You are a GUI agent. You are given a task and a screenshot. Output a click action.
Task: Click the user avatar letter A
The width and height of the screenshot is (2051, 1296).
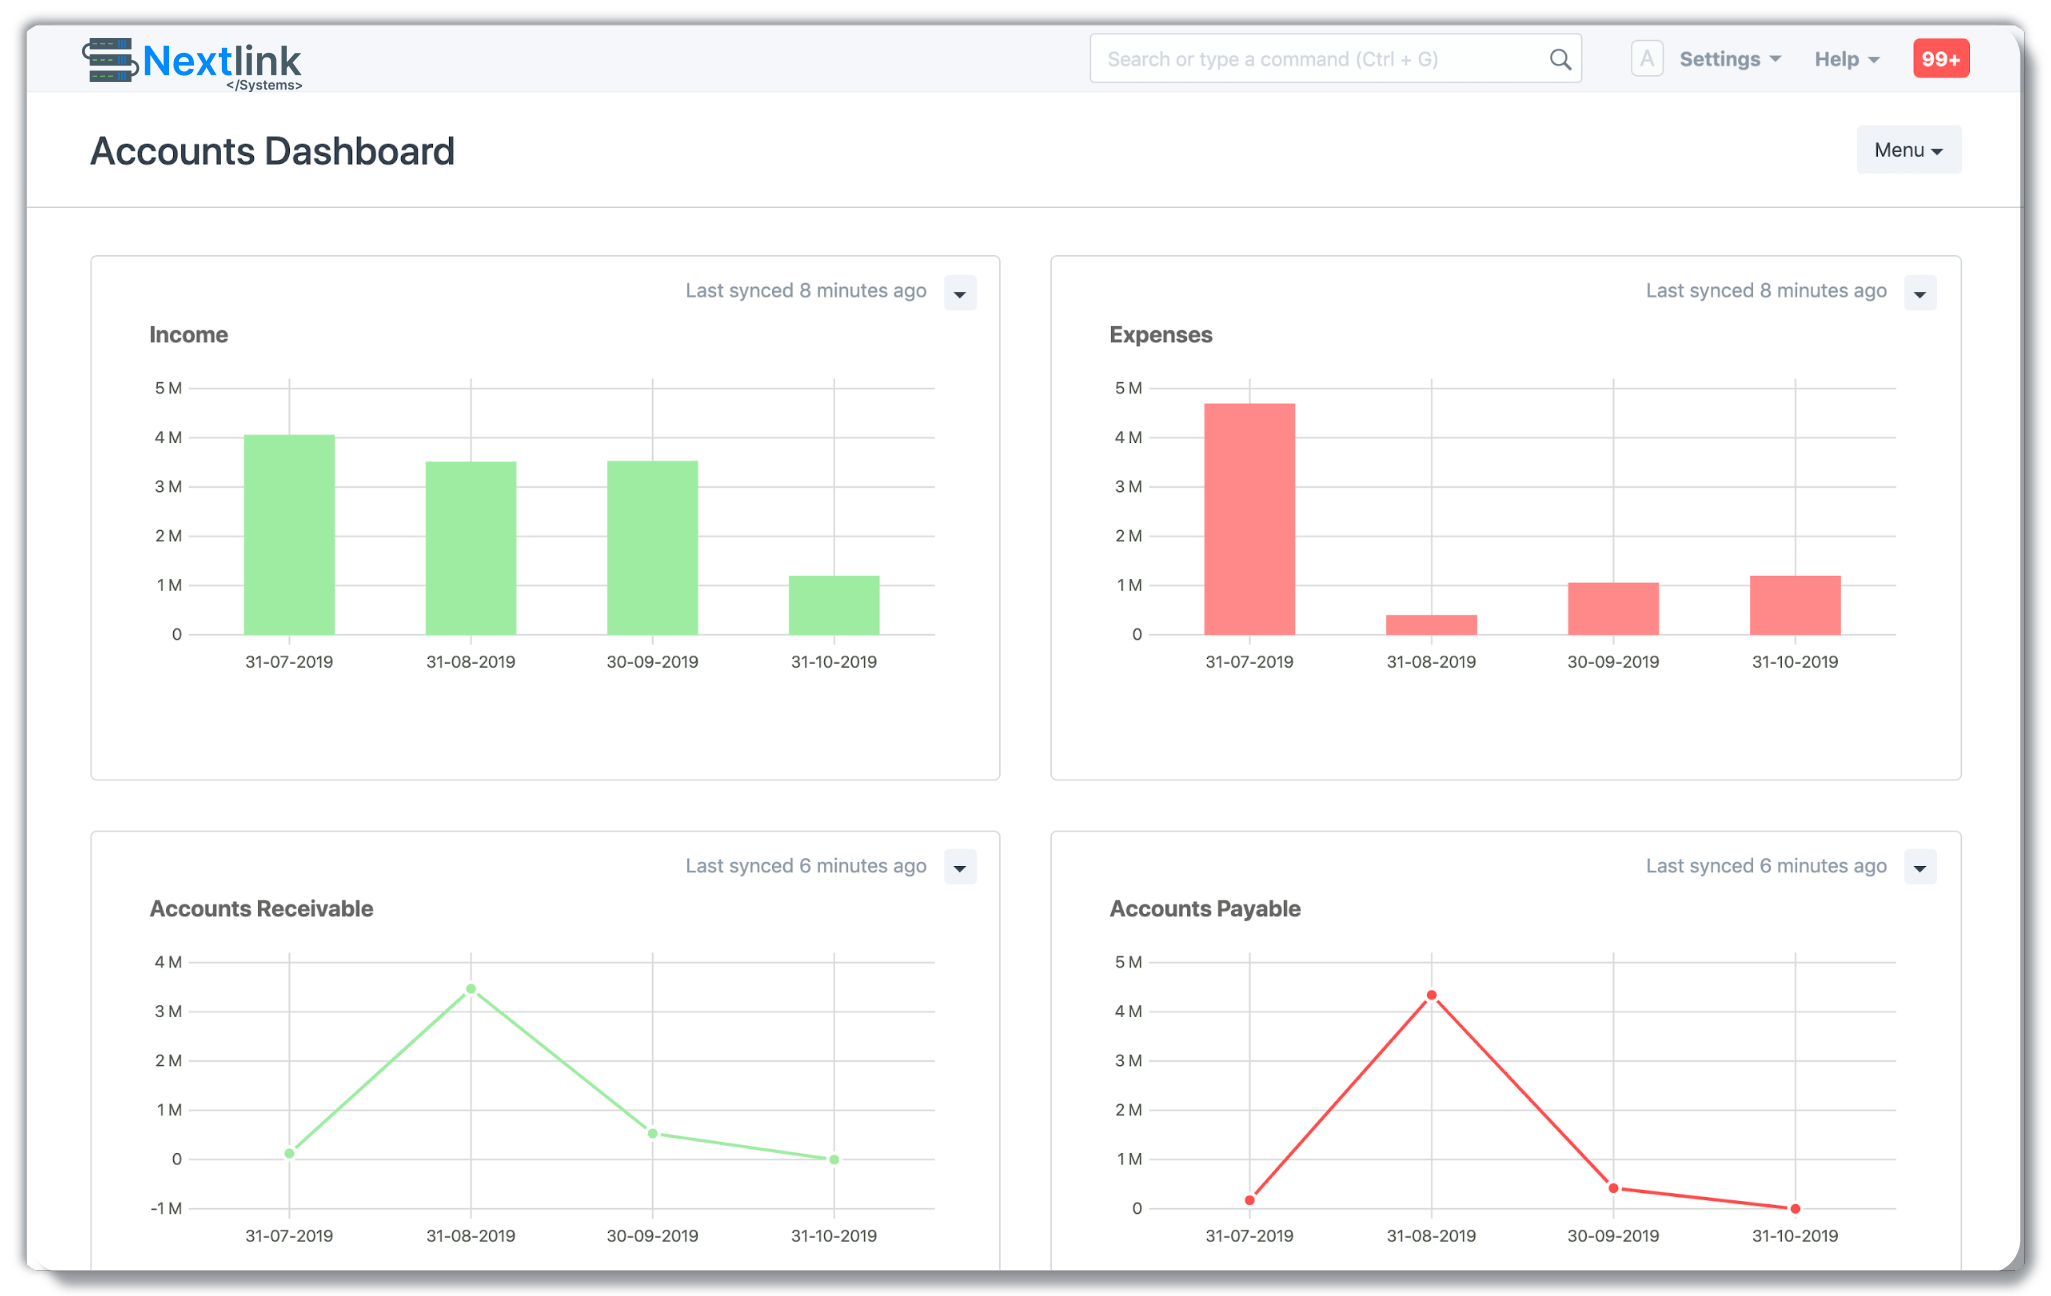1646,59
